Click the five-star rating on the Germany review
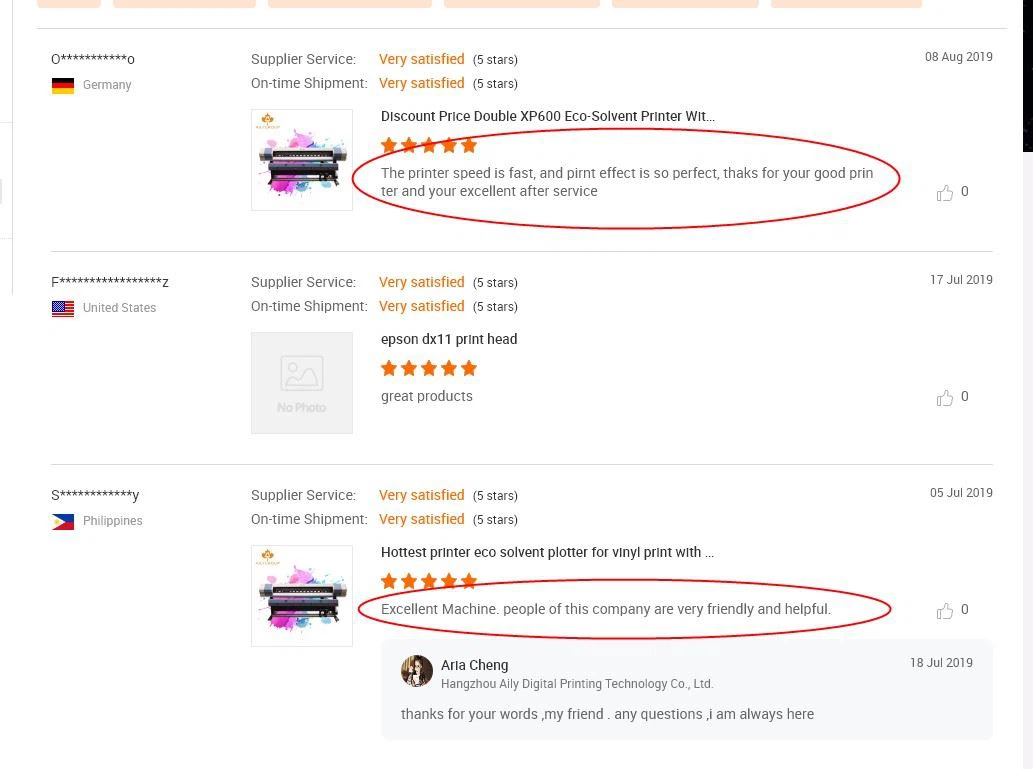 [429, 145]
